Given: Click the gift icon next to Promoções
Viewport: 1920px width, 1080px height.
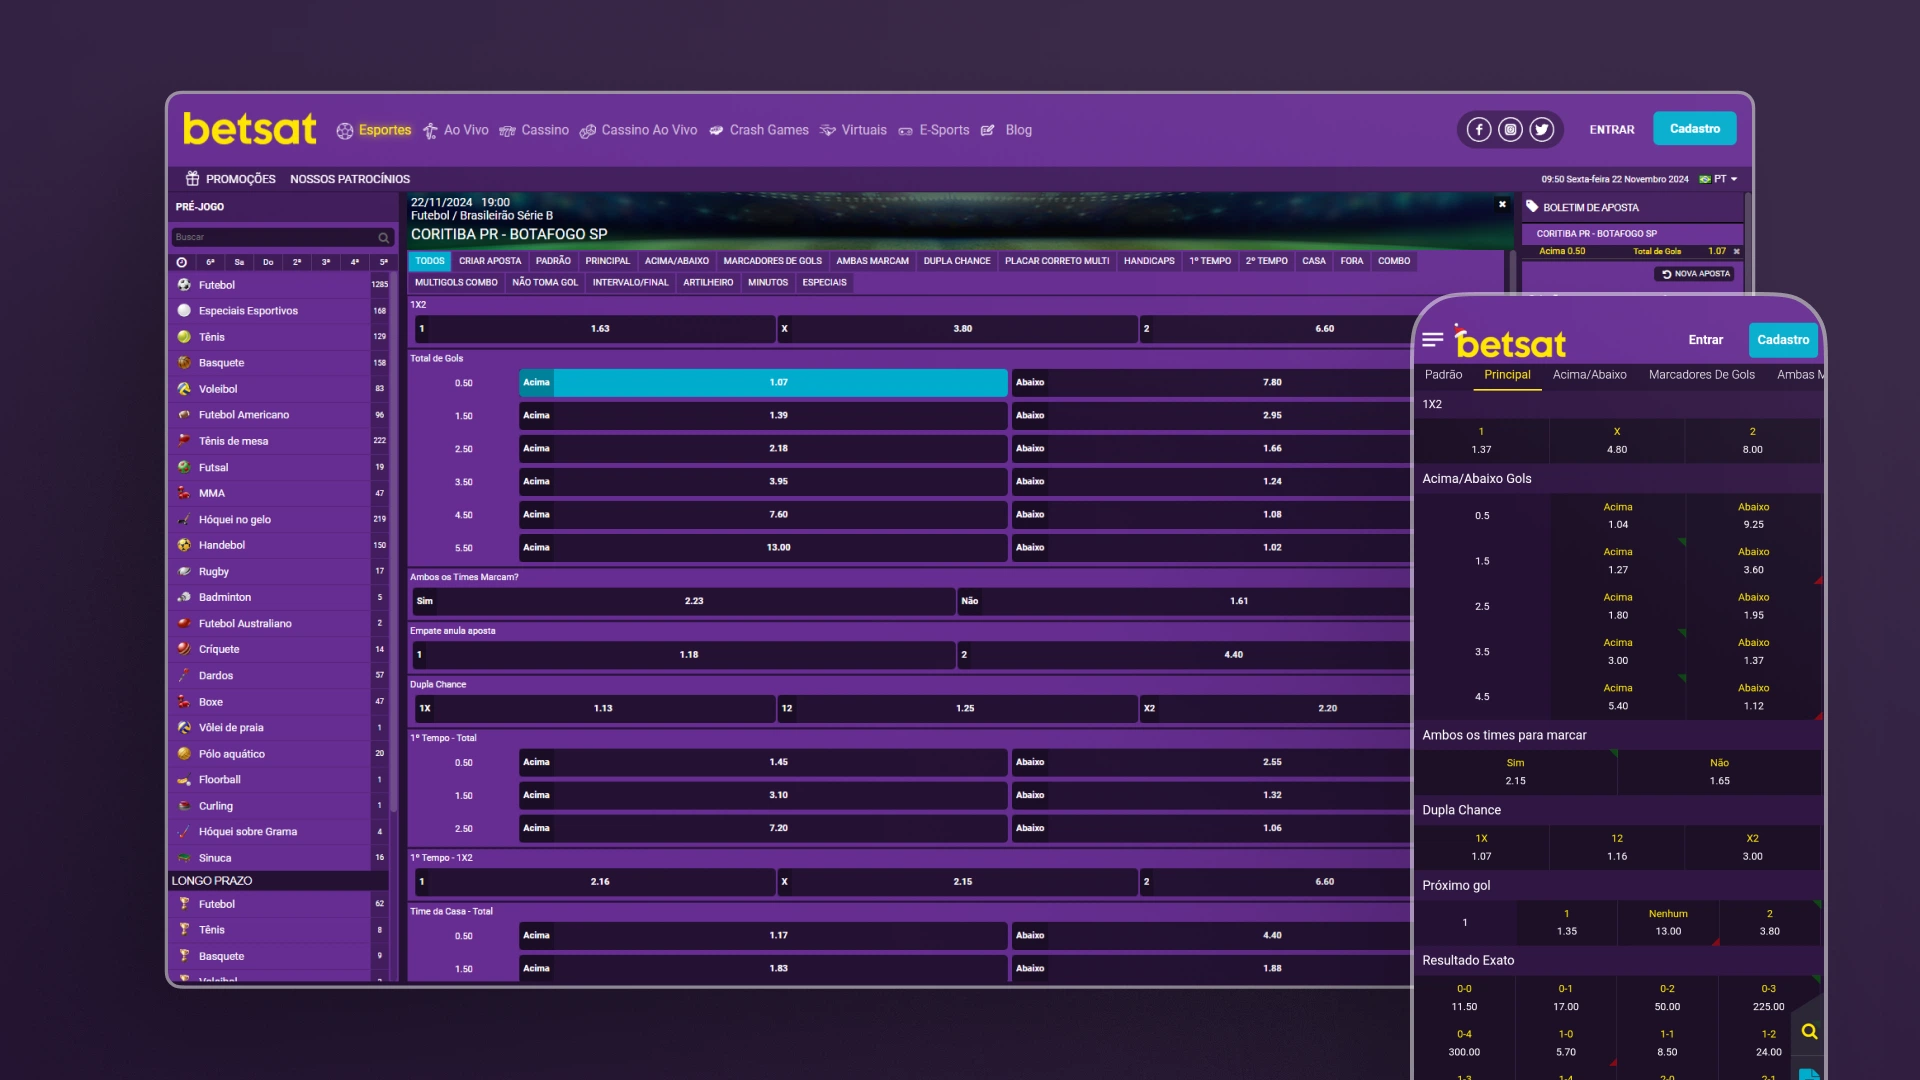Looking at the screenshot, I should pyautogui.click(x=192, y=179).
